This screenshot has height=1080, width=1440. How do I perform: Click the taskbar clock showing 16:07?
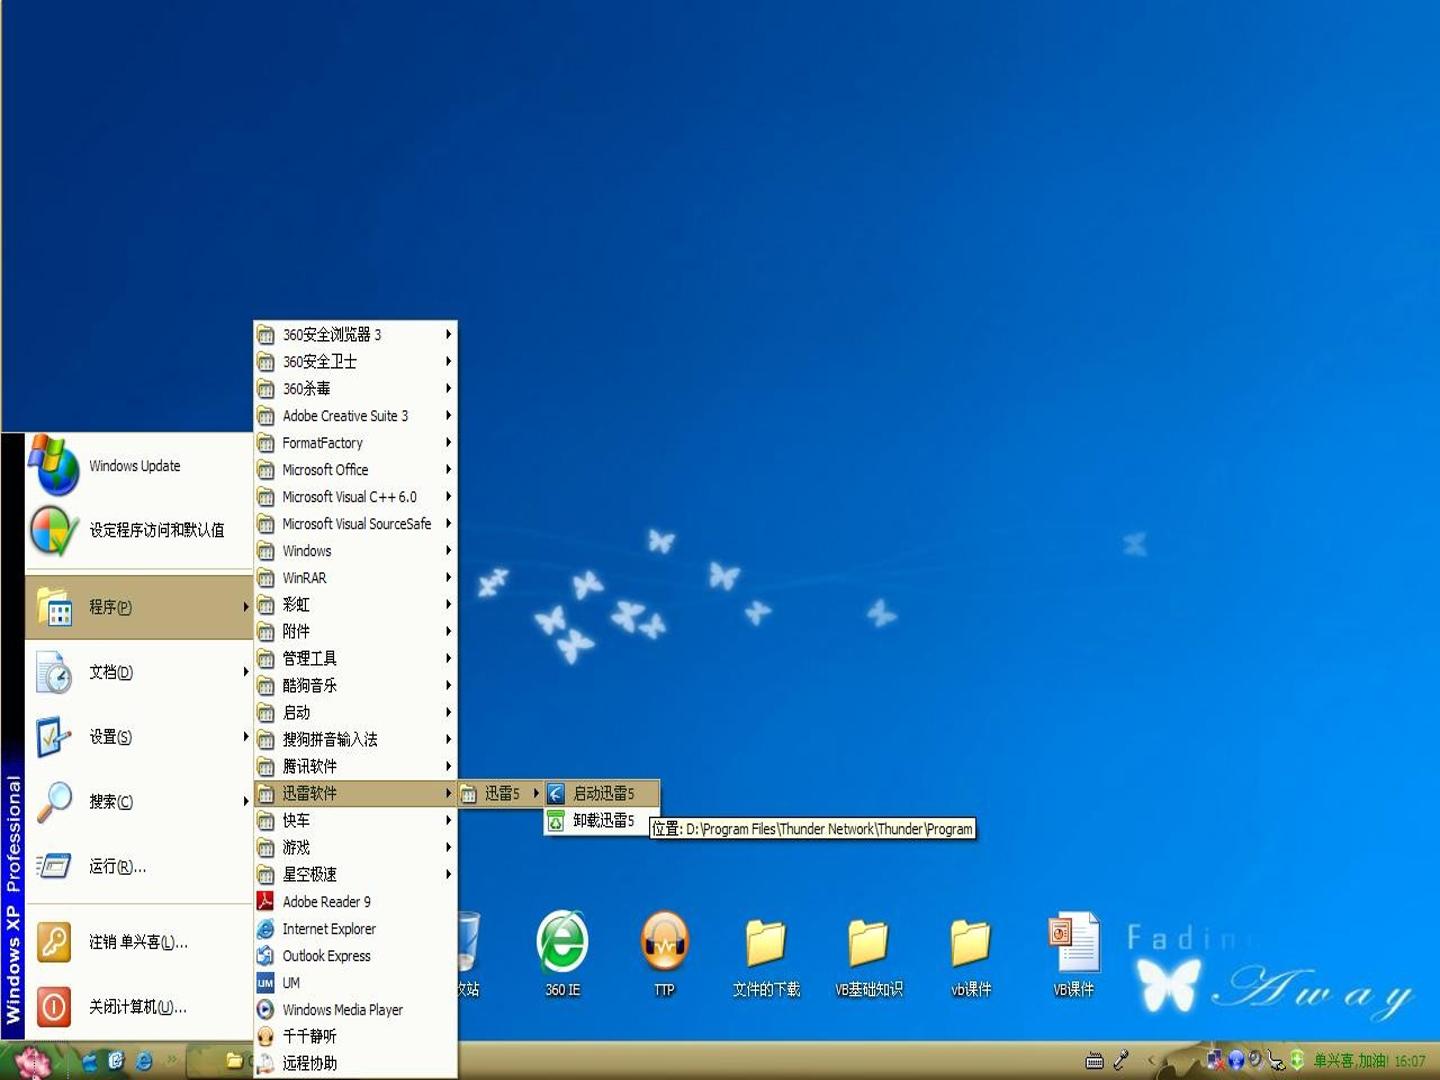[1410, 1060]
